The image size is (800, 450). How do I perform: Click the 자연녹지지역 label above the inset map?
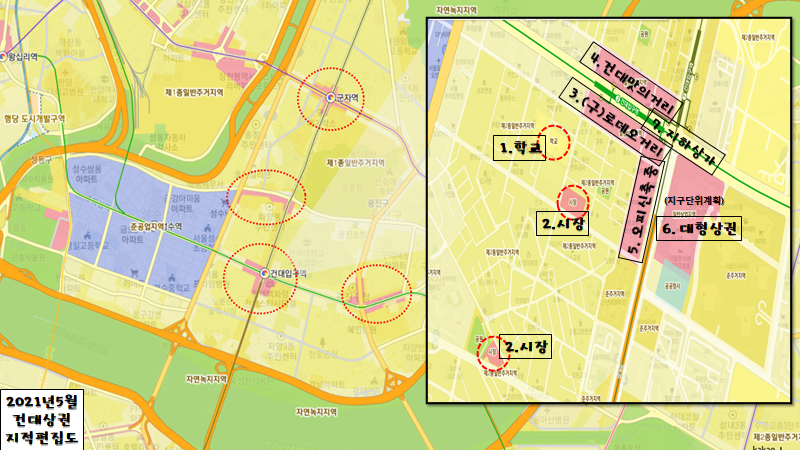coord(457,10)
